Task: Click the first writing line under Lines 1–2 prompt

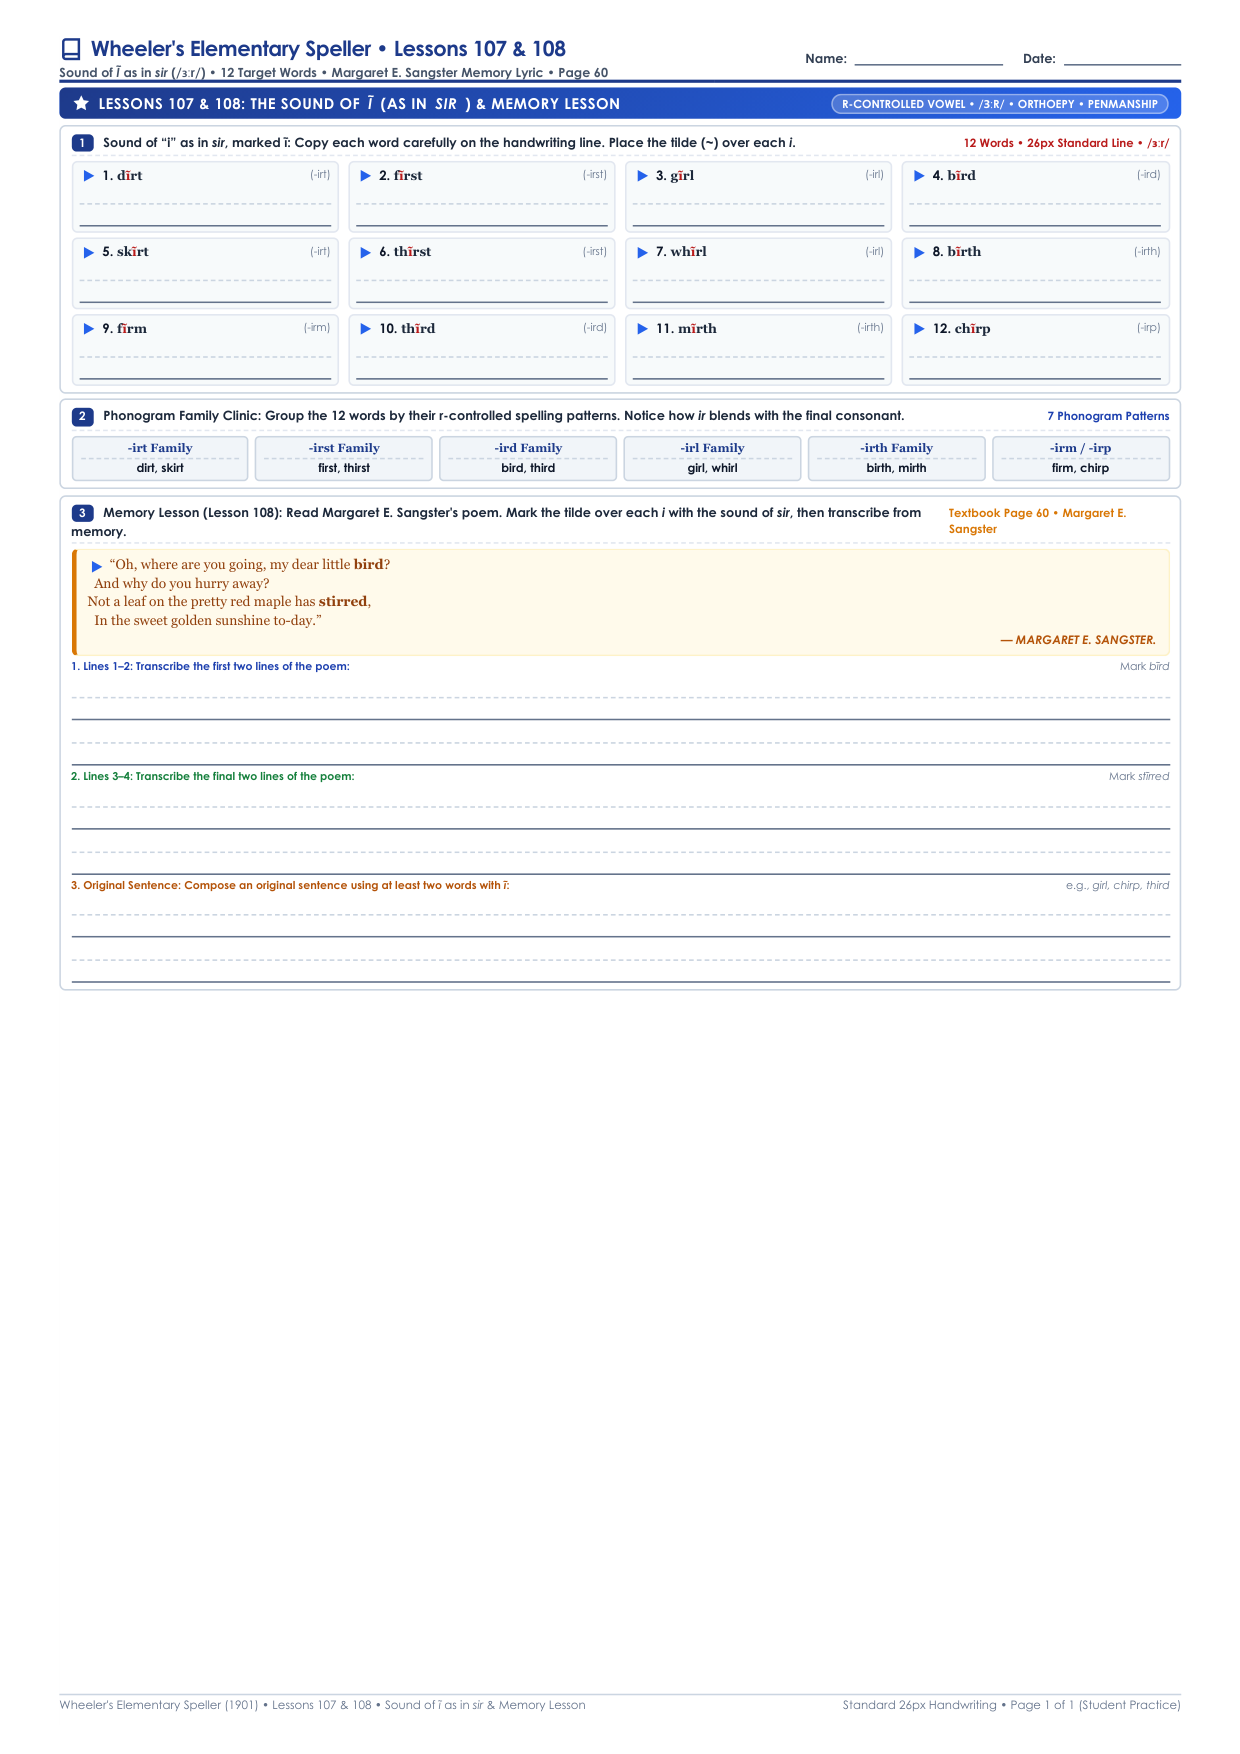Action: [621, 708]
